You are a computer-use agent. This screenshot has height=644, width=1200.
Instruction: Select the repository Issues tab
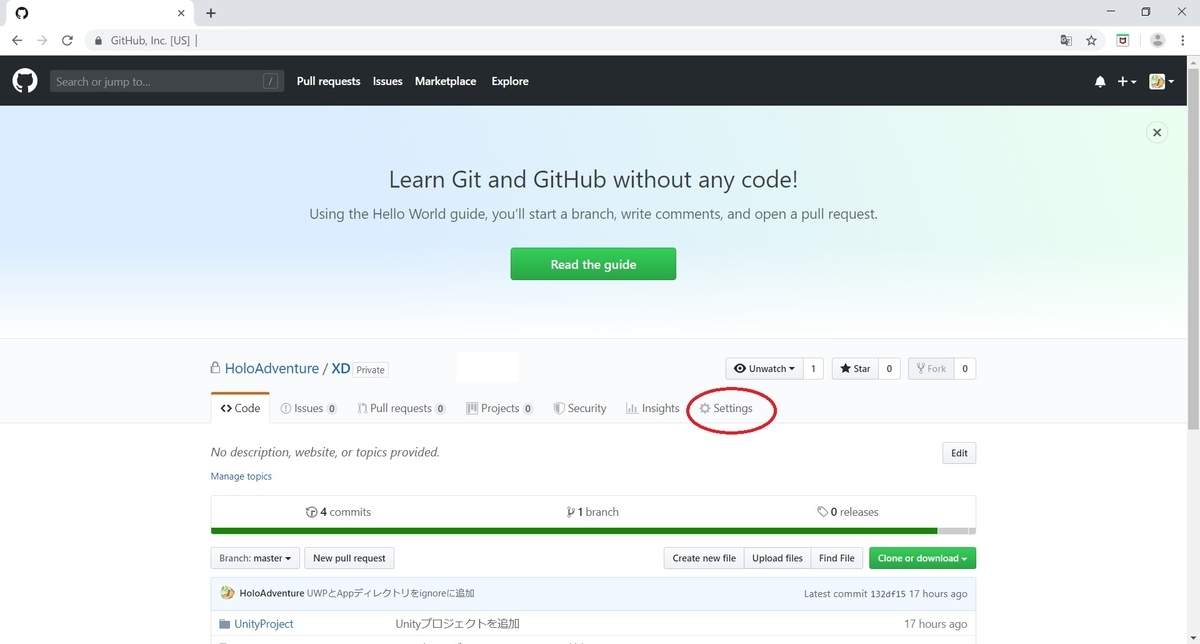point(308,408)
